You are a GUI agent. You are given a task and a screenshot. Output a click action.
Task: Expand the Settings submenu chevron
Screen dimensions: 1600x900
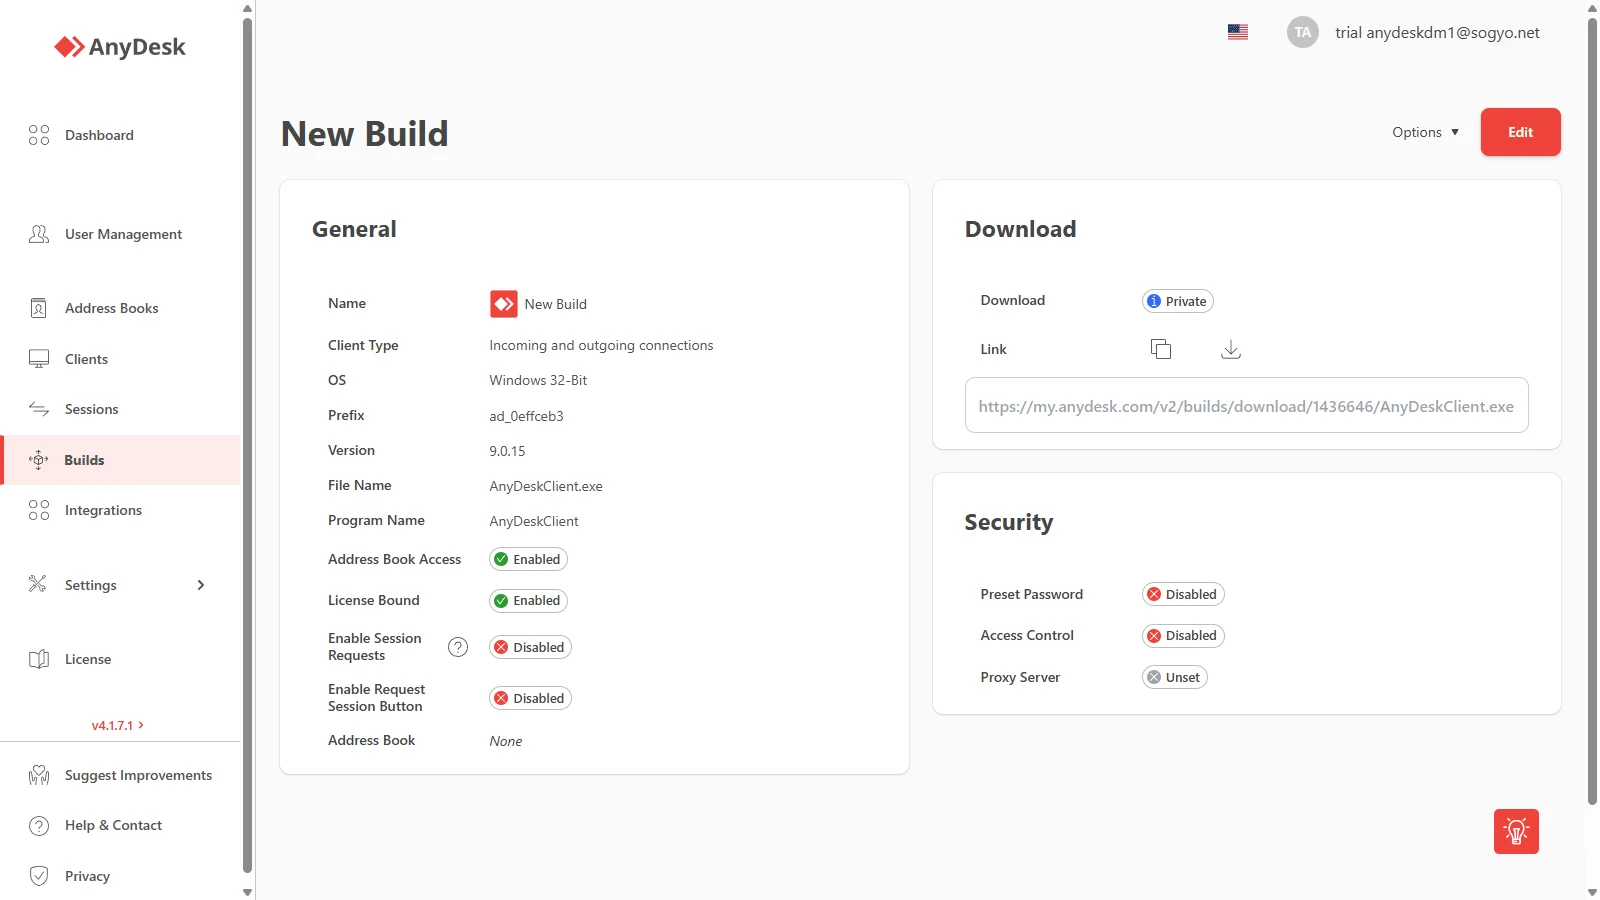[x=201, y=585]
